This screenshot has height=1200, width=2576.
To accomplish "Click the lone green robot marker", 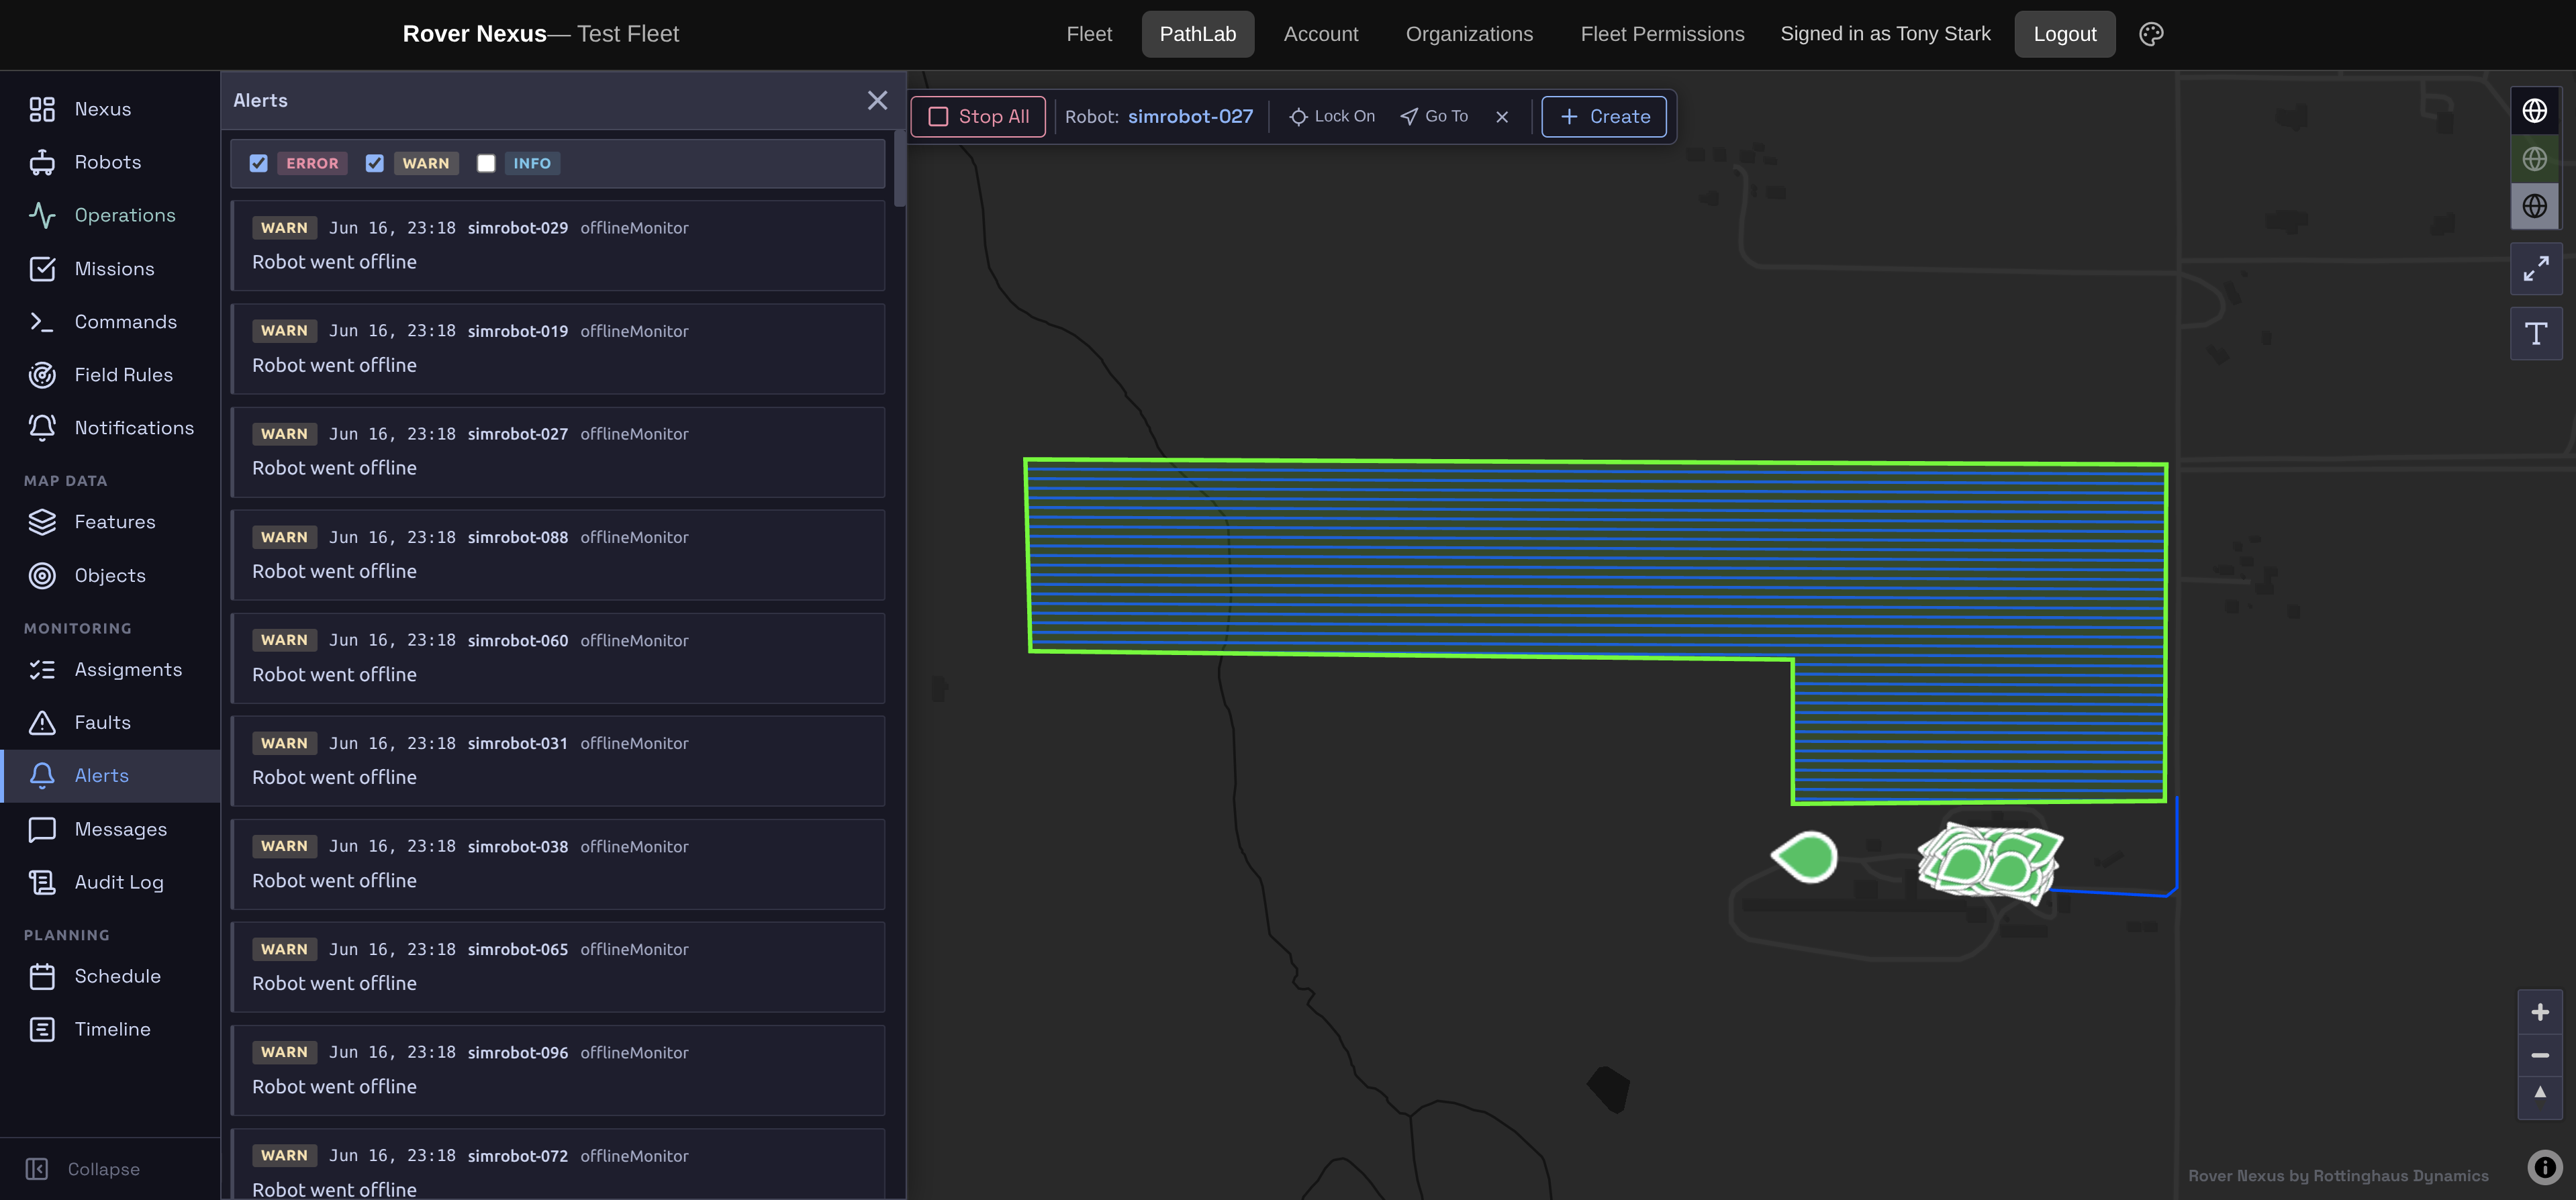I will click(1805, 858).
